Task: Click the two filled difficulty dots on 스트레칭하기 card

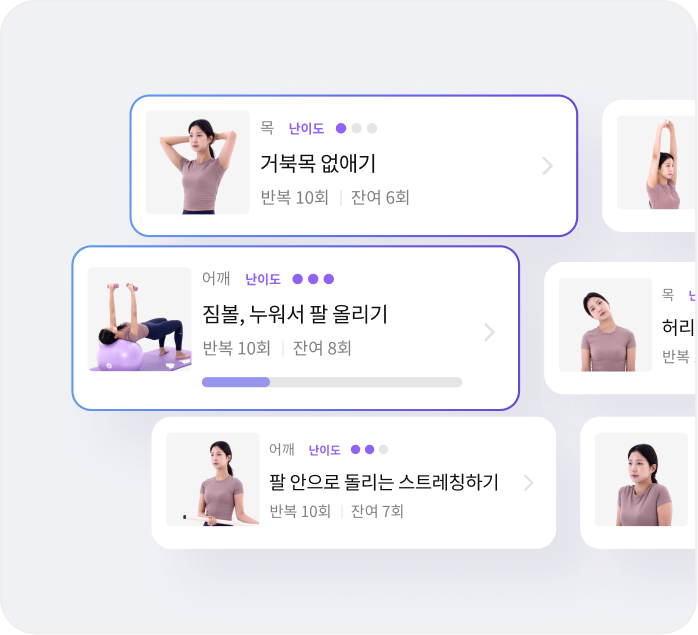Action: [x=362, y=449]
